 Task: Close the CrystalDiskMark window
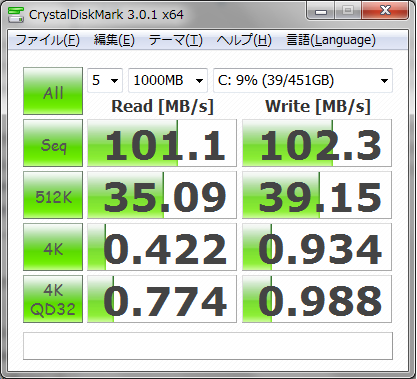coord(385,11)
